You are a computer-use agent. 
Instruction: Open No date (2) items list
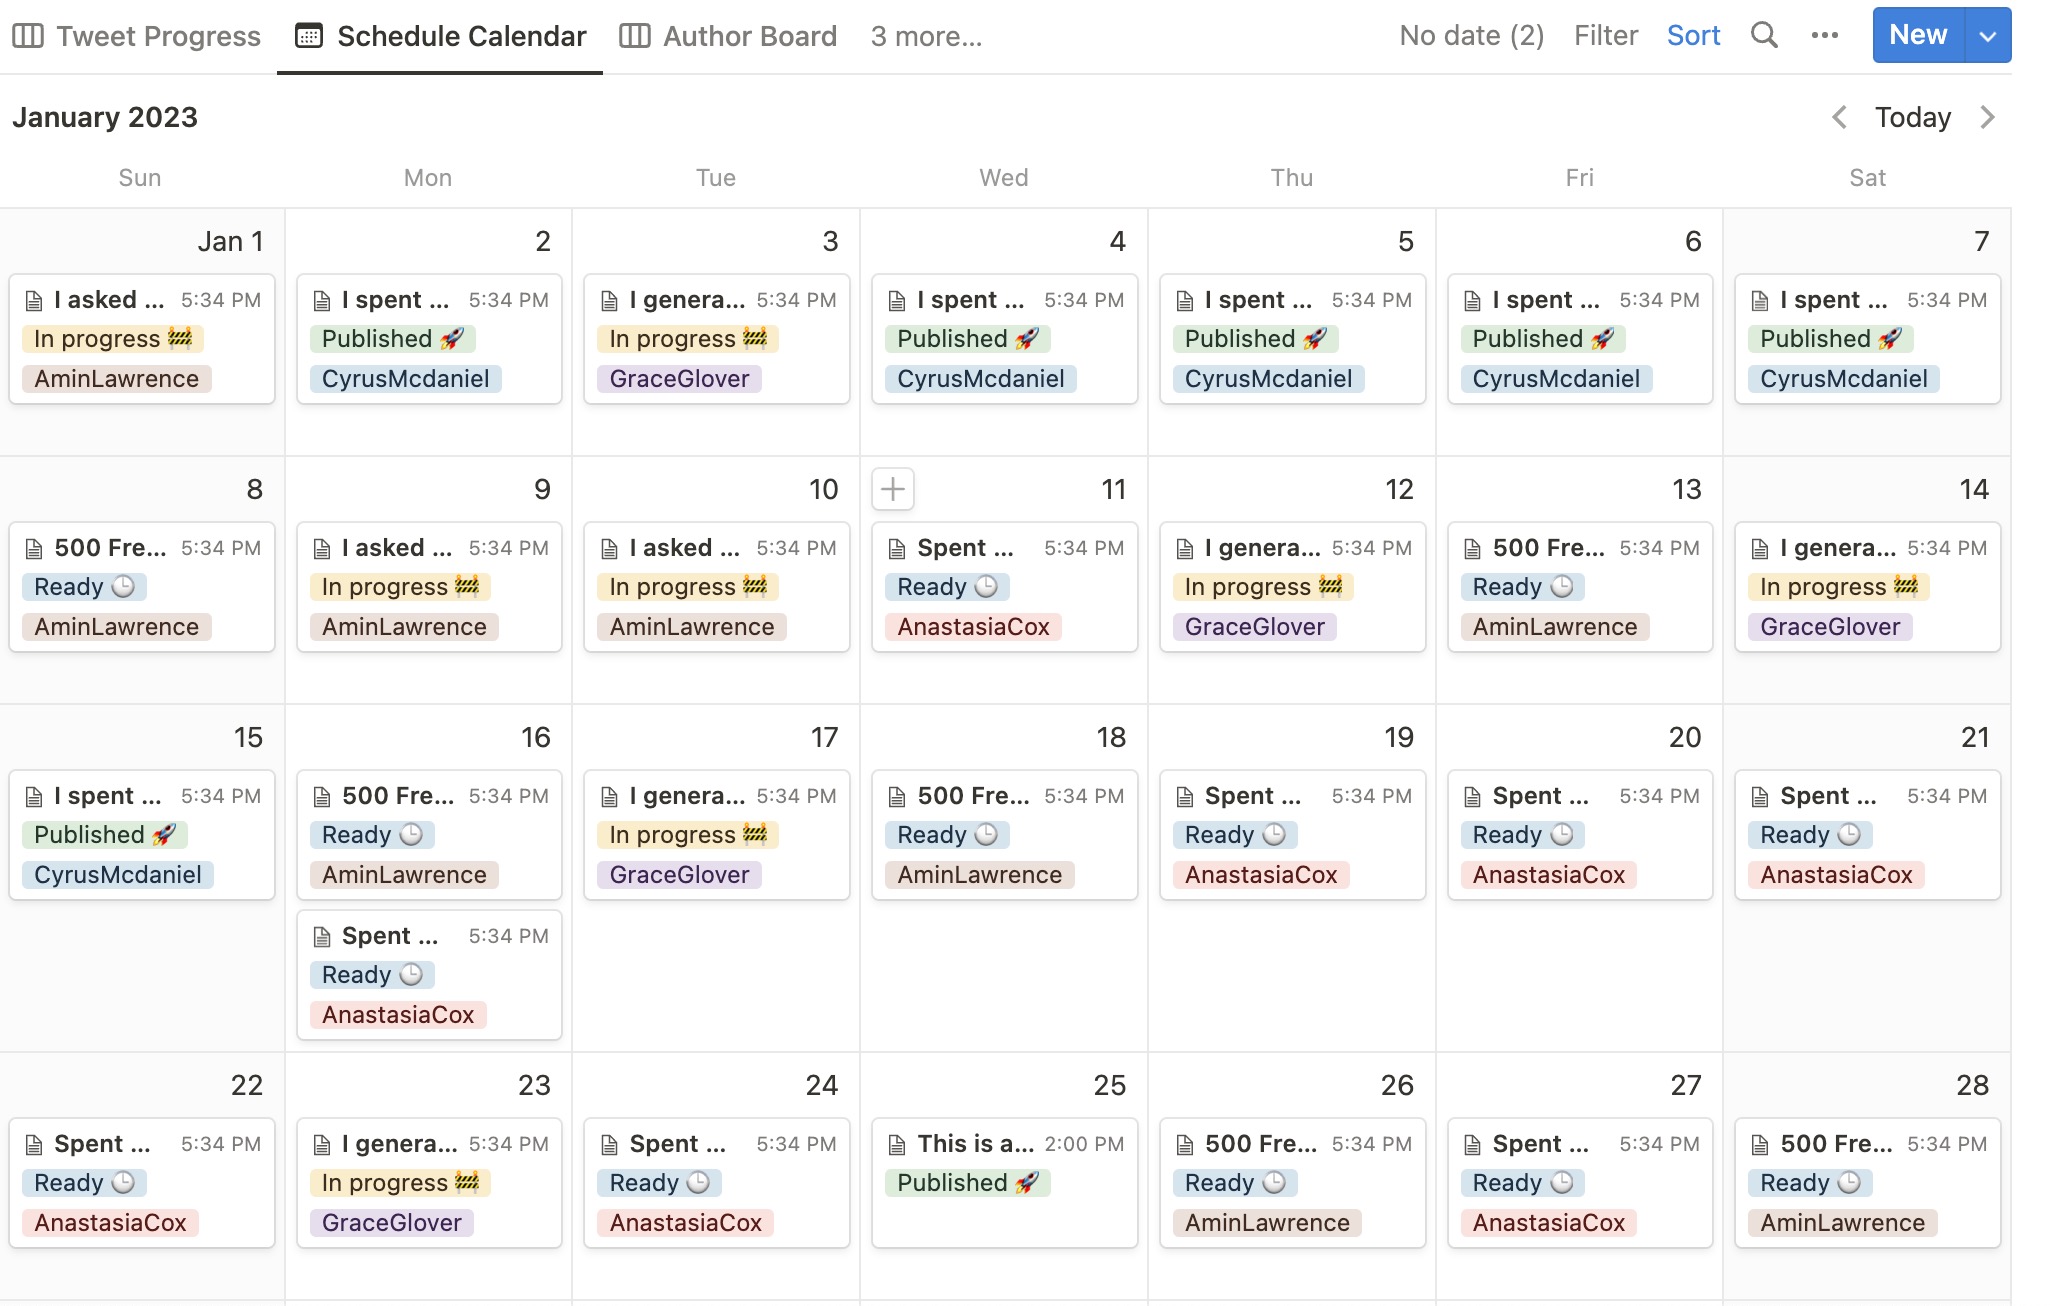1471,35
